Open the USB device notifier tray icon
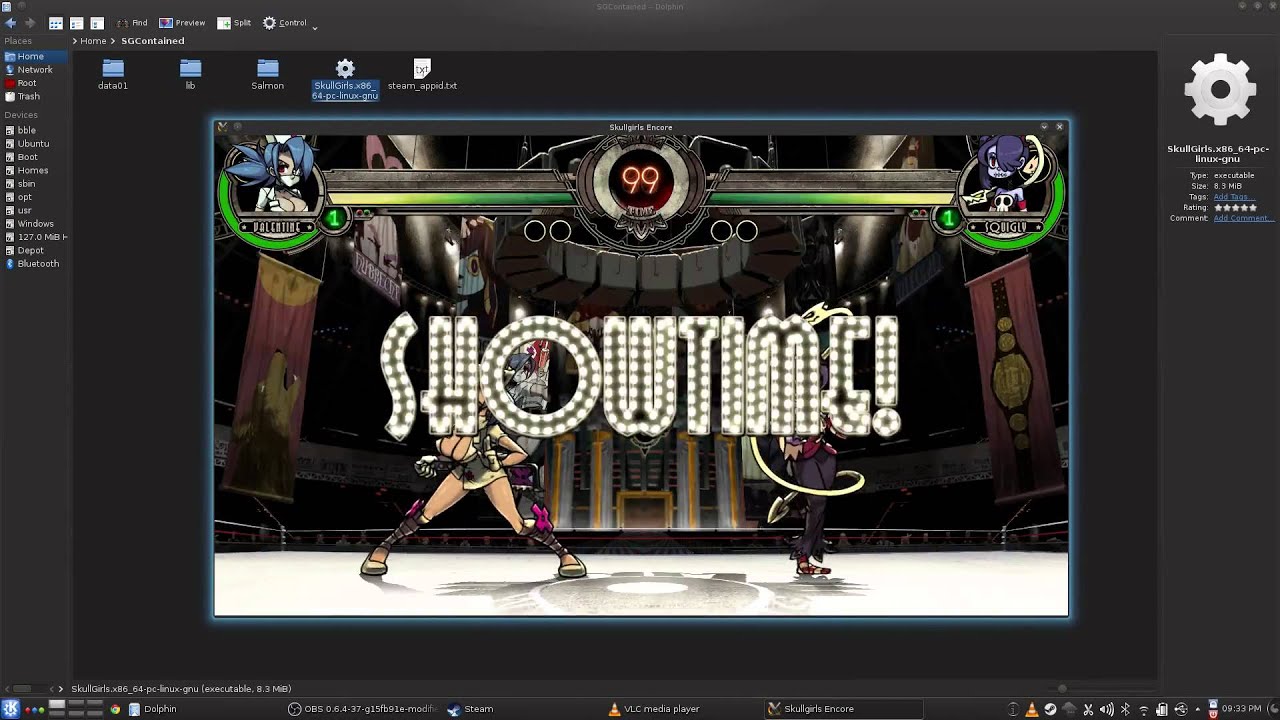The image size is (1280, 720). point(1181,709)
